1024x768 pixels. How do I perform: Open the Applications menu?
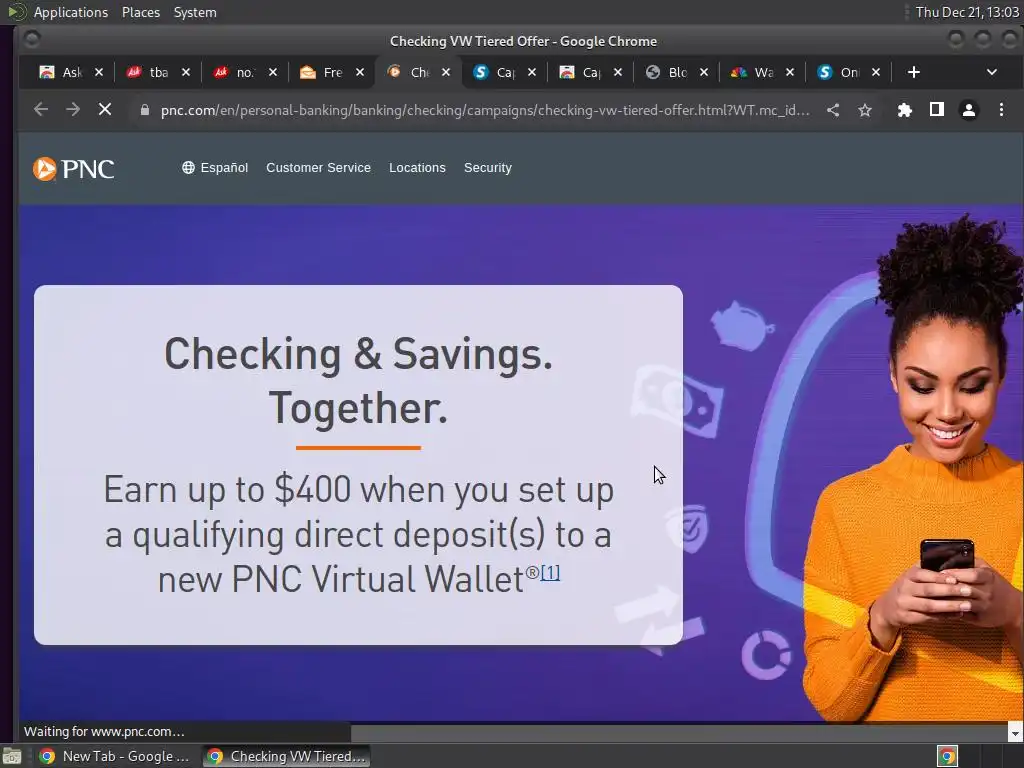click(71, 12)
